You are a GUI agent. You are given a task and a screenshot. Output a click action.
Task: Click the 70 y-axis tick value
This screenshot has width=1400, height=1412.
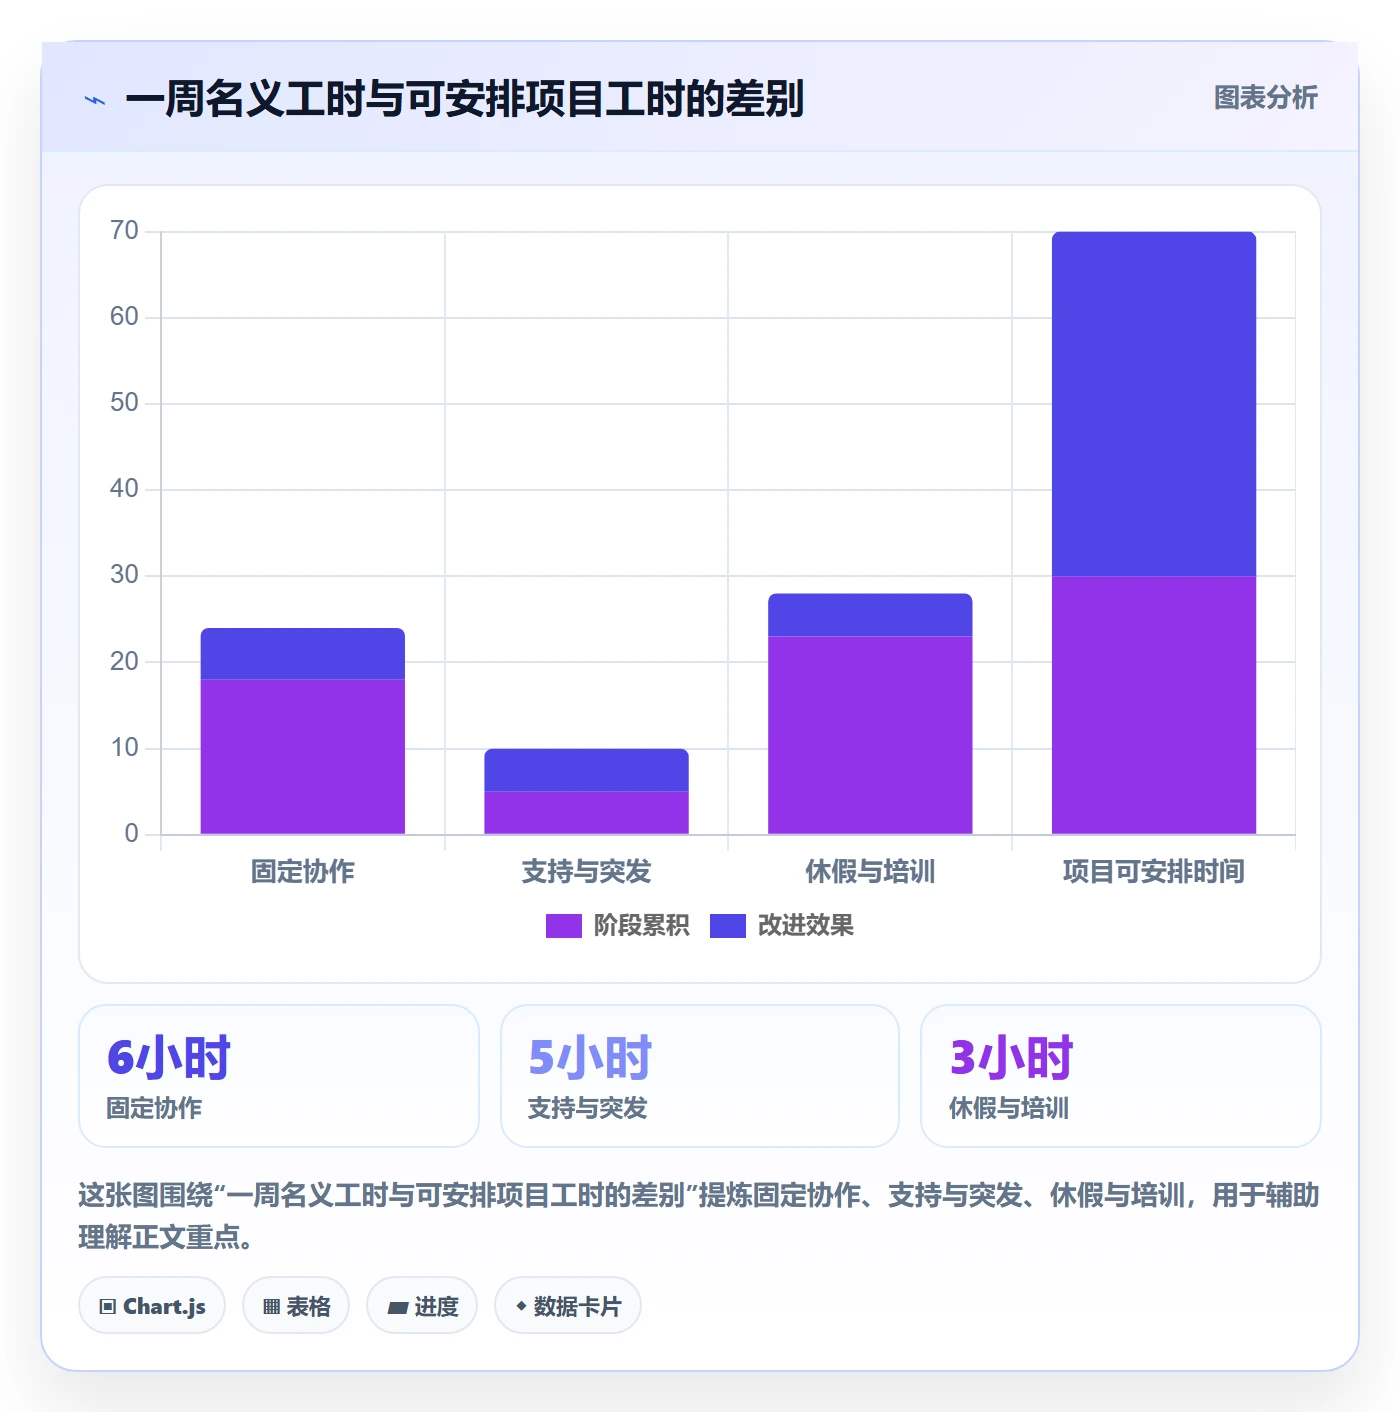[124, 231]
